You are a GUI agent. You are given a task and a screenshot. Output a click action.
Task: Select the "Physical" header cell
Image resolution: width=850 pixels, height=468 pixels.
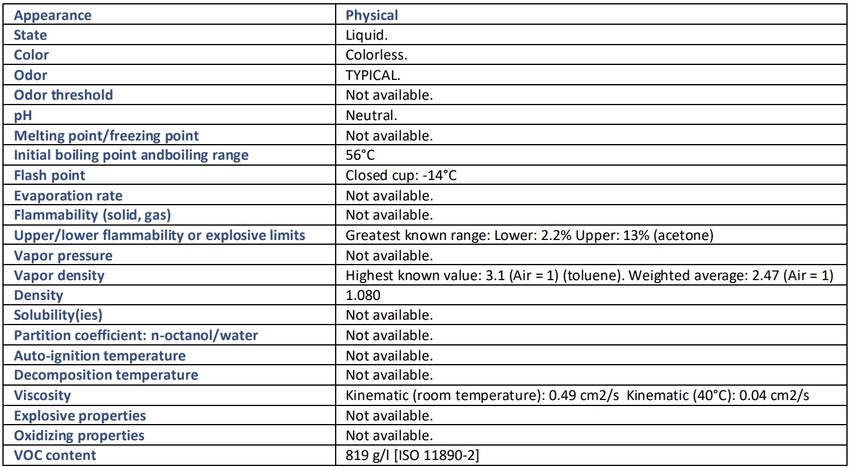click(x=371, y=15)
